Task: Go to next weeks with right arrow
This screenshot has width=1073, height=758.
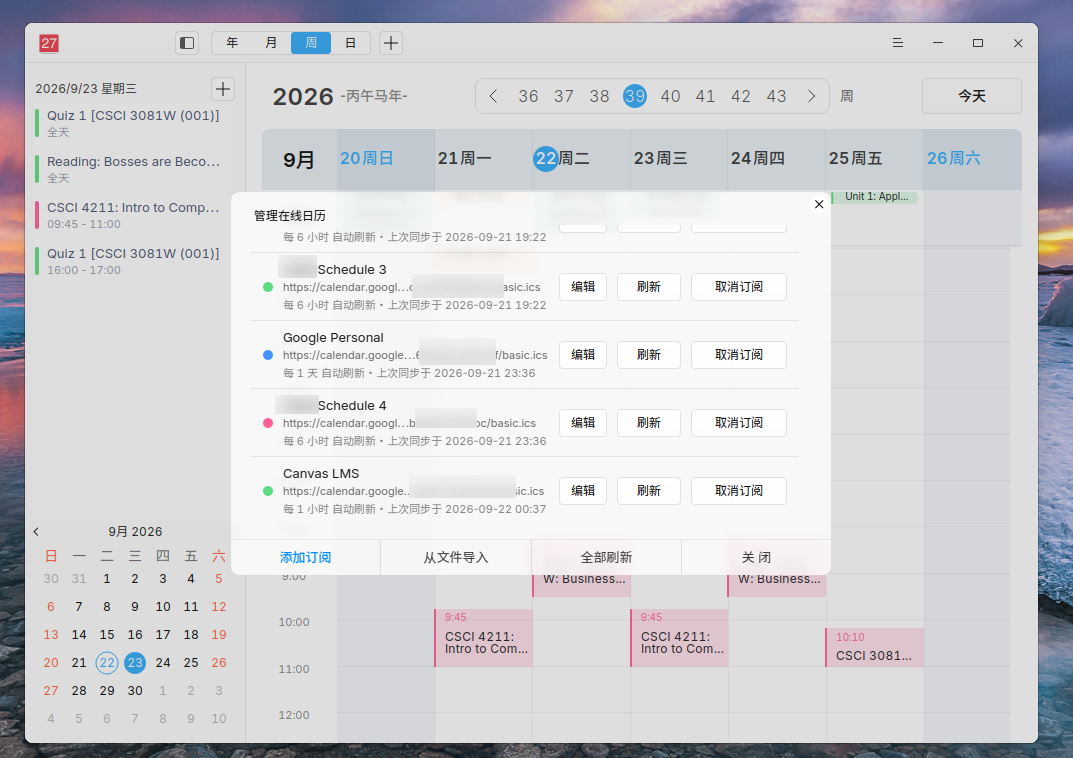Action: click(812, 96)
